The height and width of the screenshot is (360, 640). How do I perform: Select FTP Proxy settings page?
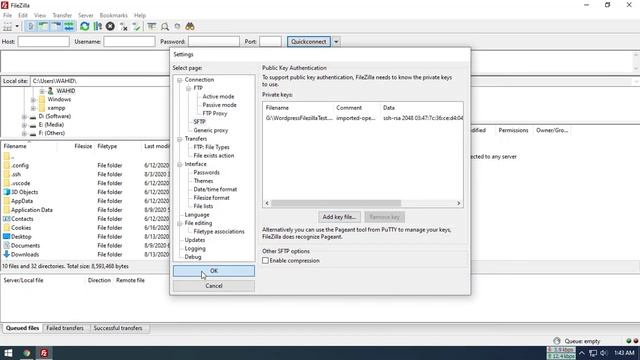click(215, 113)
